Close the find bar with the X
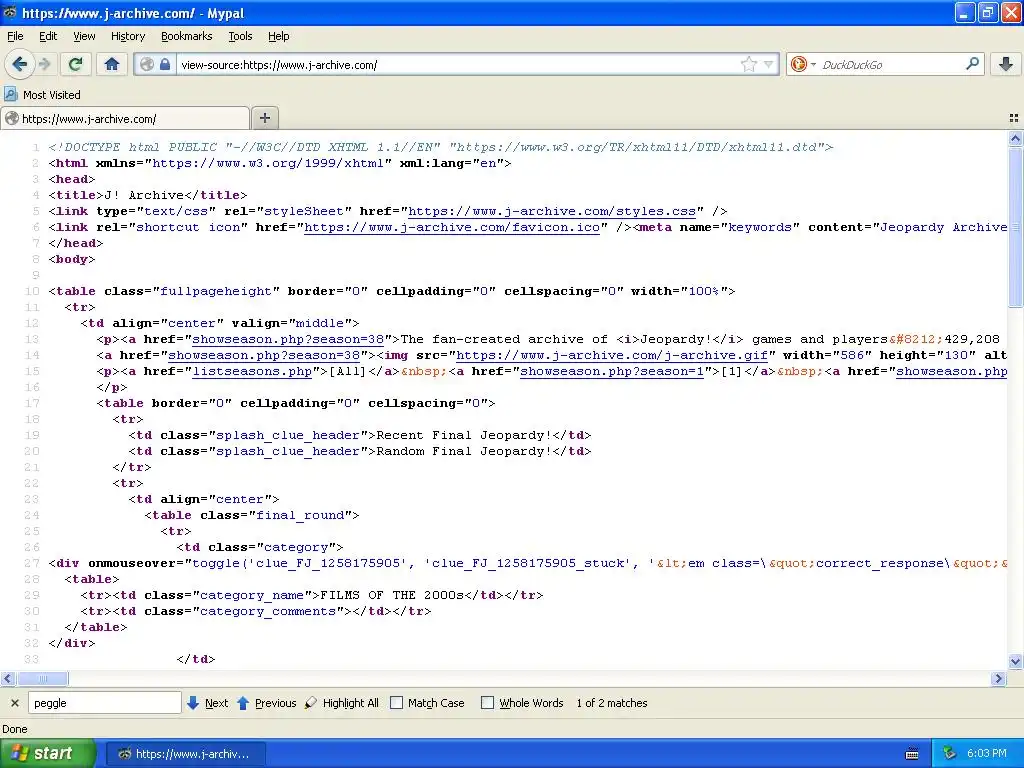The image size is (1024, 768). 14,703
